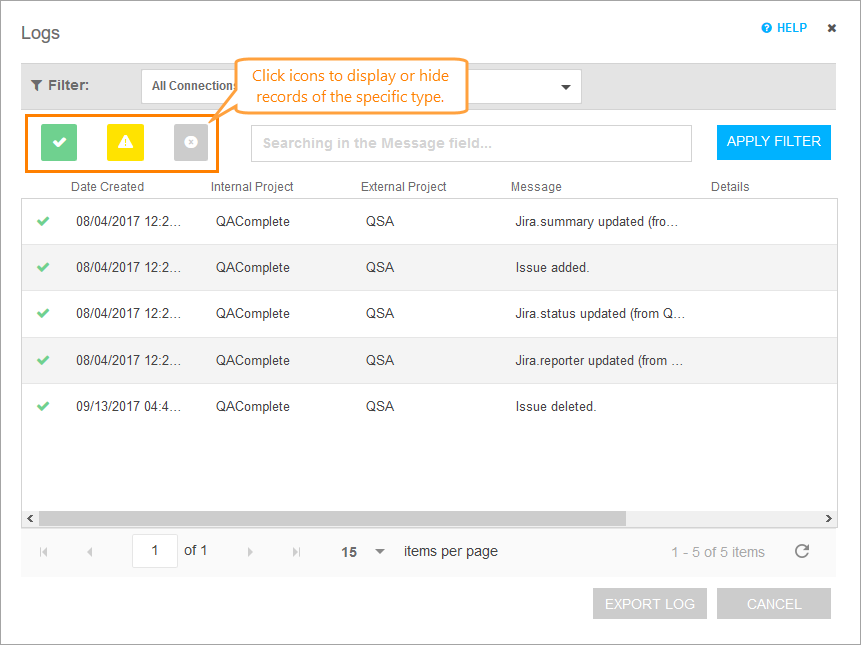Image resolution: width=861 pixels, height=645 pixels.
Task: Toggle the yellow warning records filter
Action: (125, 143)
